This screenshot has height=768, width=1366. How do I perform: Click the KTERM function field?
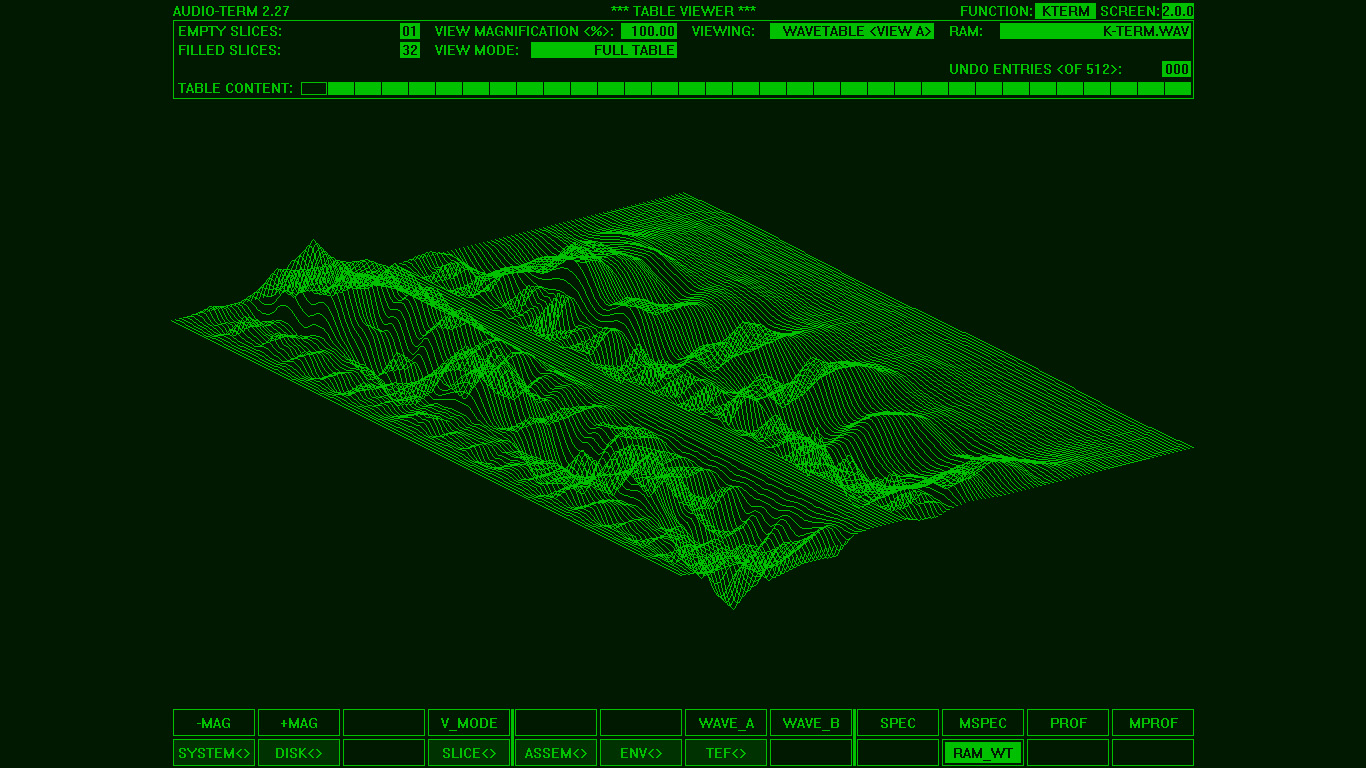pos(1065,11)
